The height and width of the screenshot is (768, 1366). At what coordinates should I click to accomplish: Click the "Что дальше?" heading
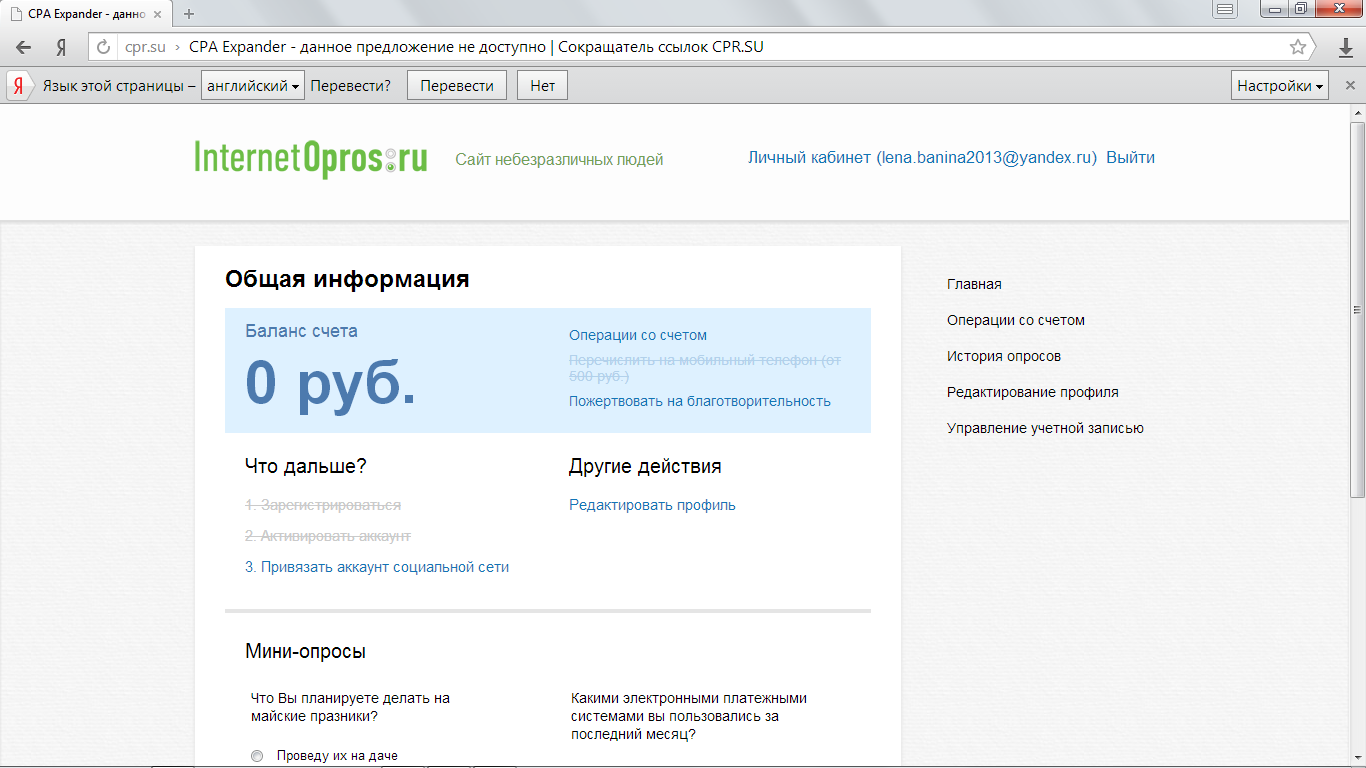pos(306,467)
